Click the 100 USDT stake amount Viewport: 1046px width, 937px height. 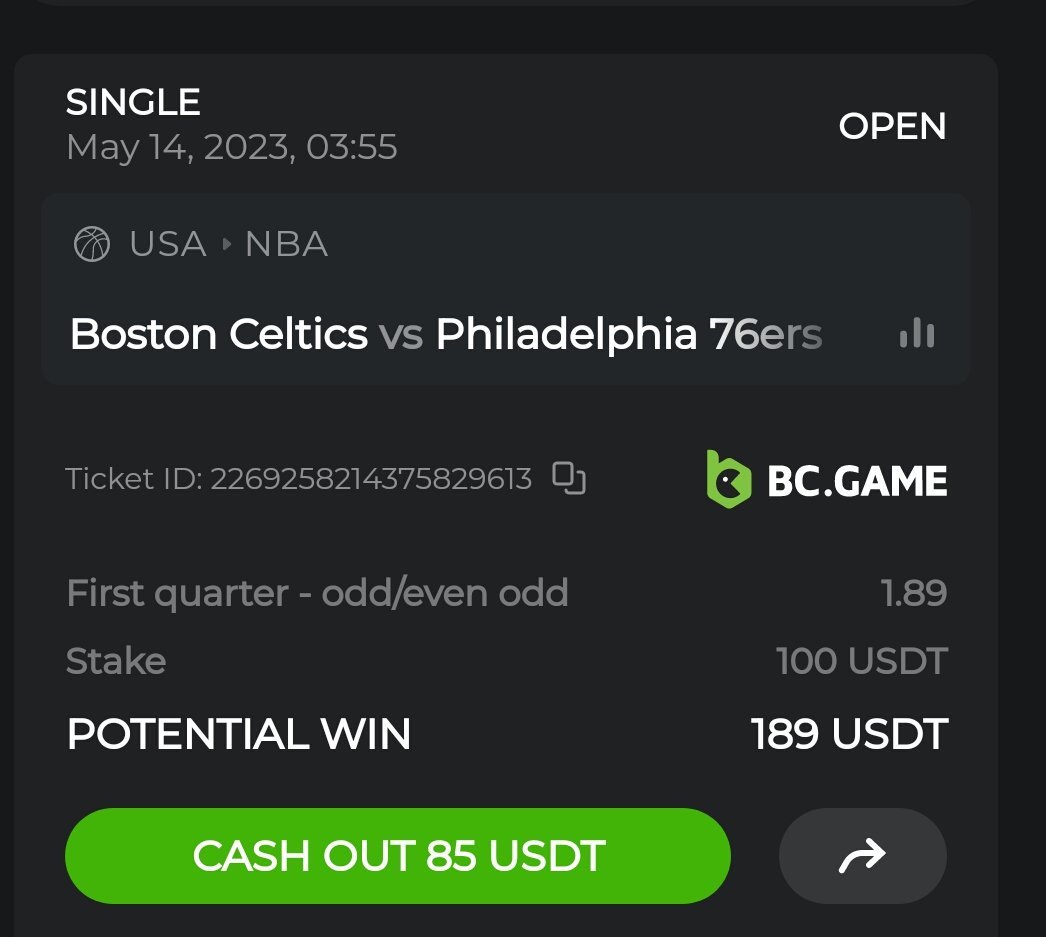pos(861,661)
